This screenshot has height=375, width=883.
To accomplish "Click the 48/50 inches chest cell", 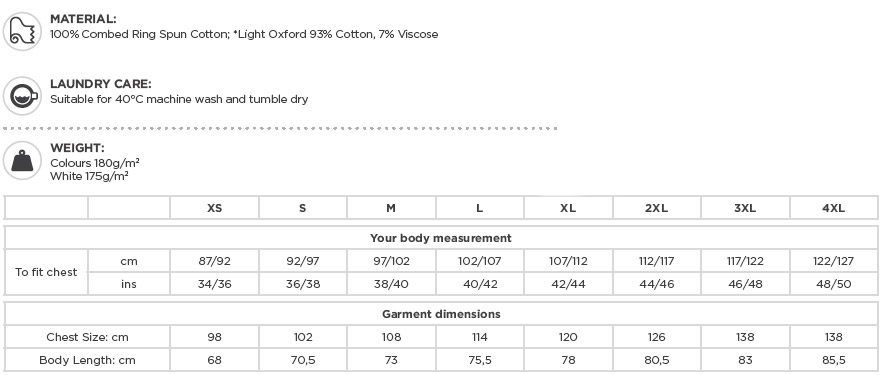I will pos(833,284).
